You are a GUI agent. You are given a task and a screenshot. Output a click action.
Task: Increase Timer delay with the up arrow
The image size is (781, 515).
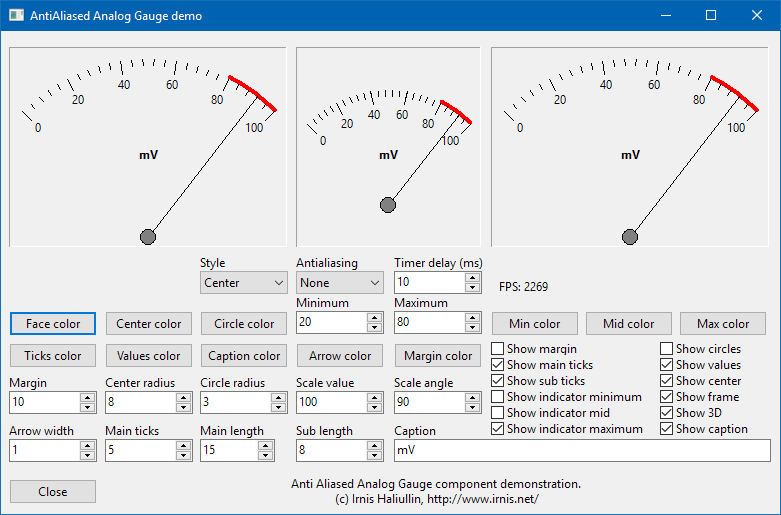472,277
